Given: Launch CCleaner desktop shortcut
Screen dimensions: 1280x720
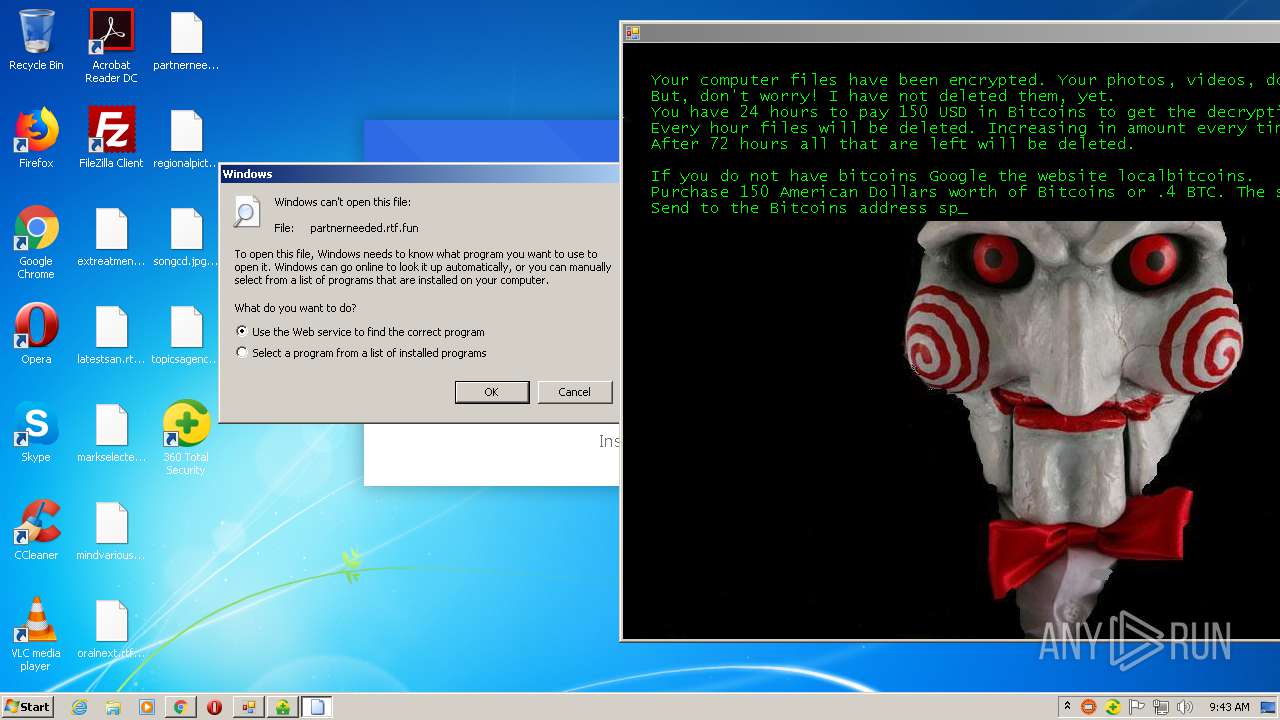Looking at the screenshot, I should [36, 530].
